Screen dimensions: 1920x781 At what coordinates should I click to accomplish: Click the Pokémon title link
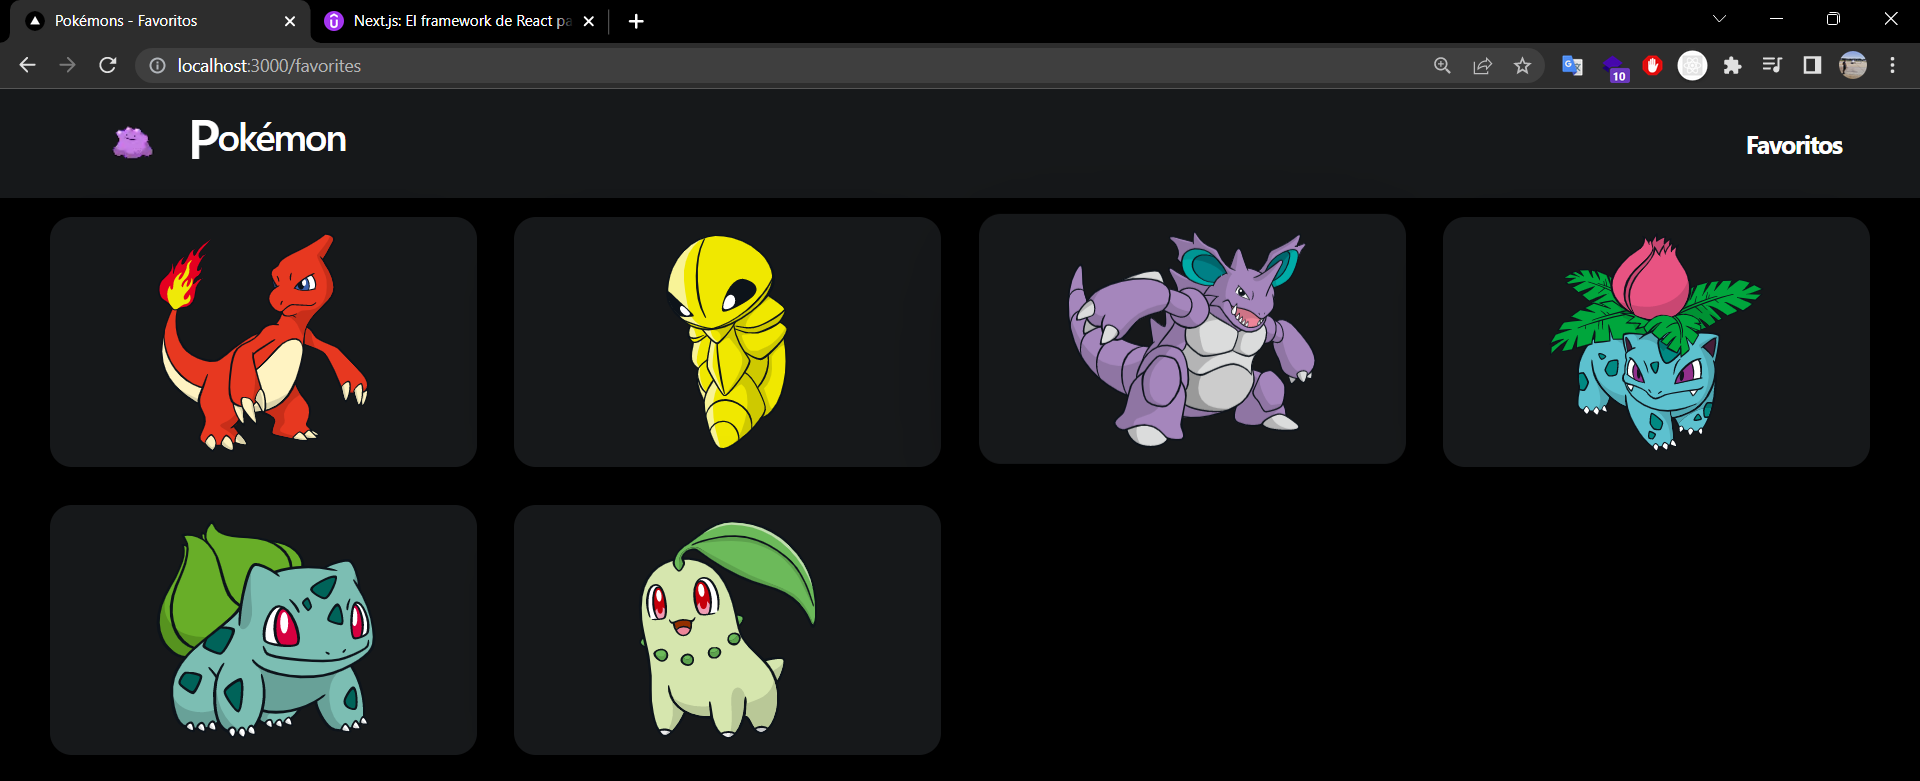pyautogui.click(x=268, y=139)
